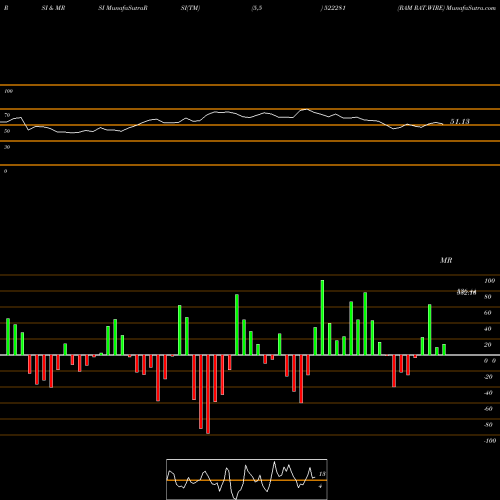Image resolution: width=500 pixels, height=500 pixels.
Task: Click the MR axis label 40
Action: [488, 329]
